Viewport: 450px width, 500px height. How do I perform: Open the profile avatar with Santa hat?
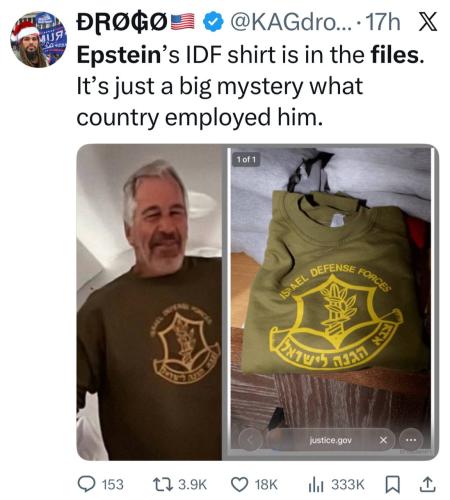tap(39, 40)
